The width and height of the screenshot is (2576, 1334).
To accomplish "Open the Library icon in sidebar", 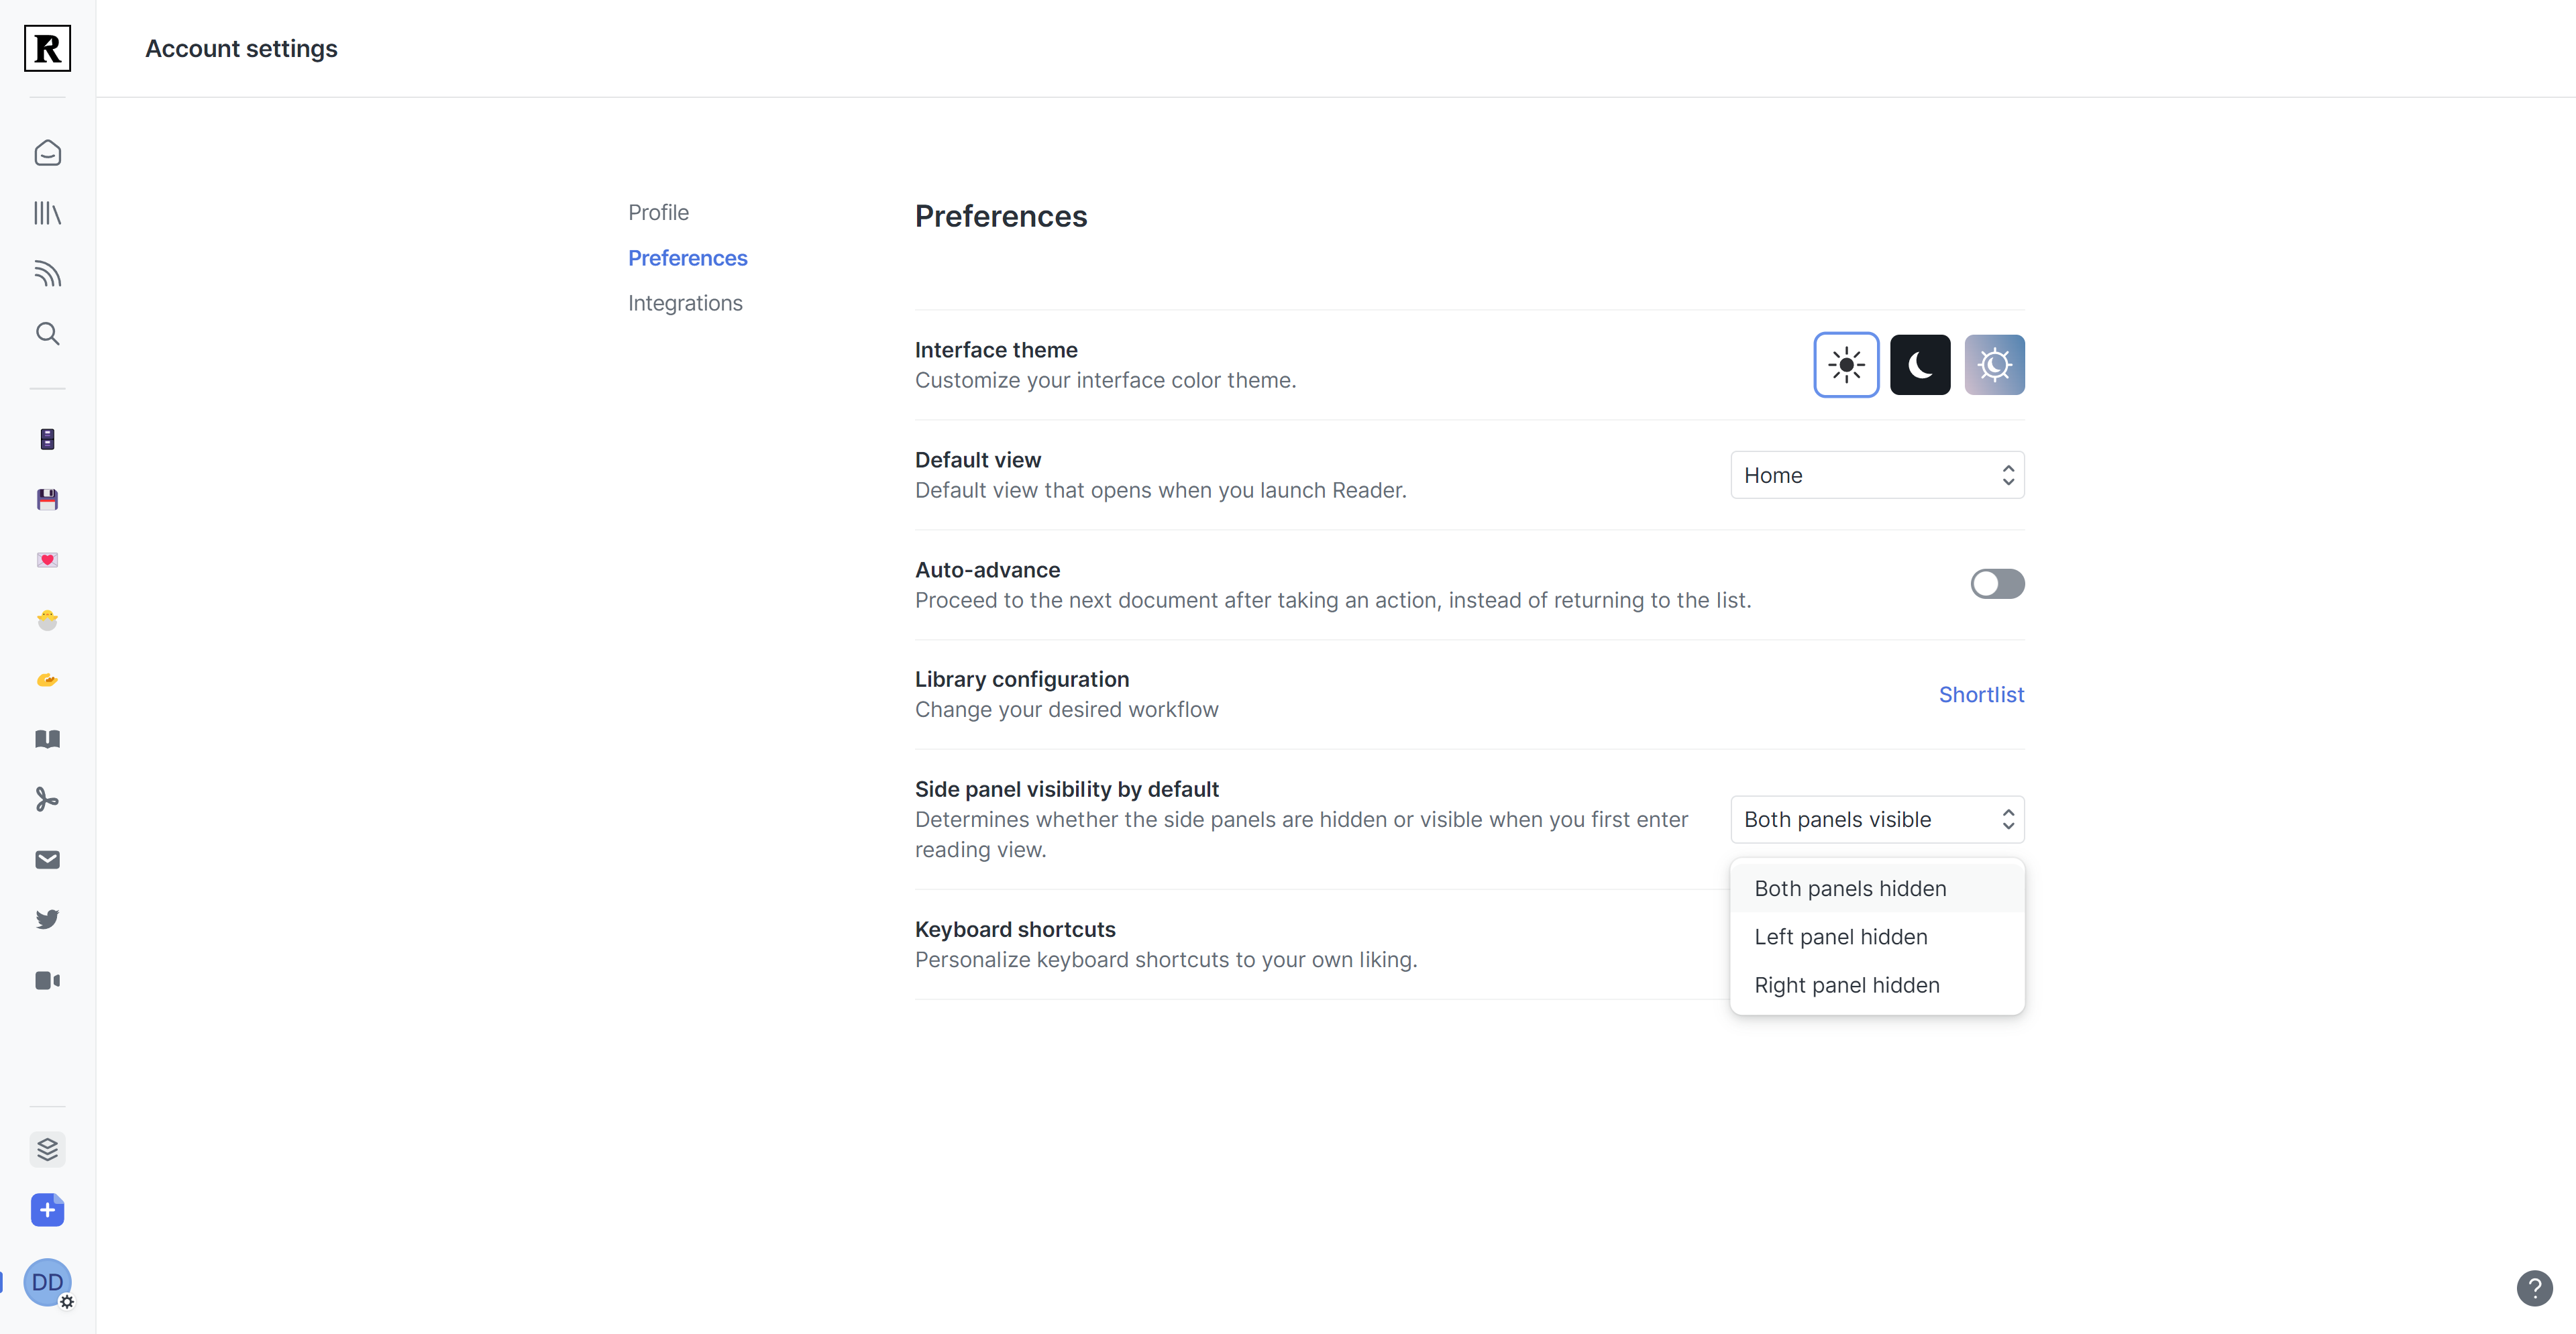I will point(47,213).
